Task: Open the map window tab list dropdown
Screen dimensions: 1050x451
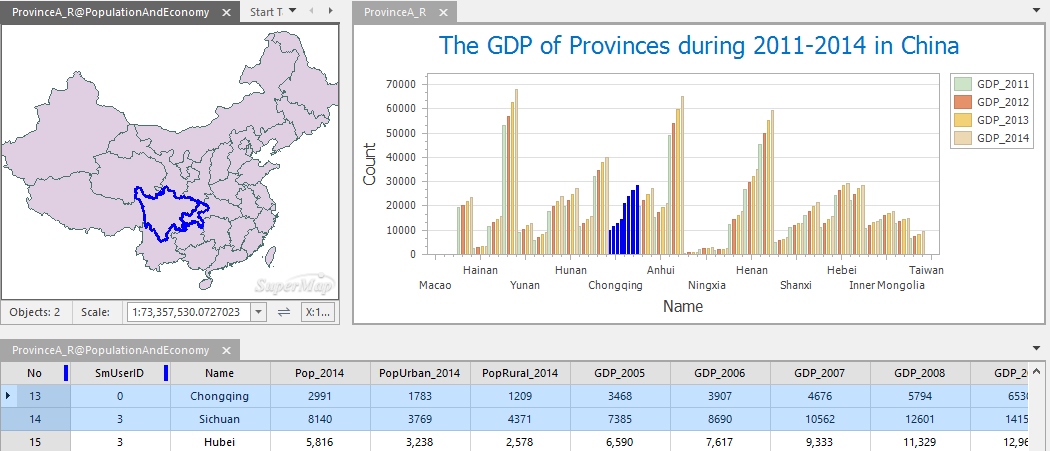Action: 292,11
